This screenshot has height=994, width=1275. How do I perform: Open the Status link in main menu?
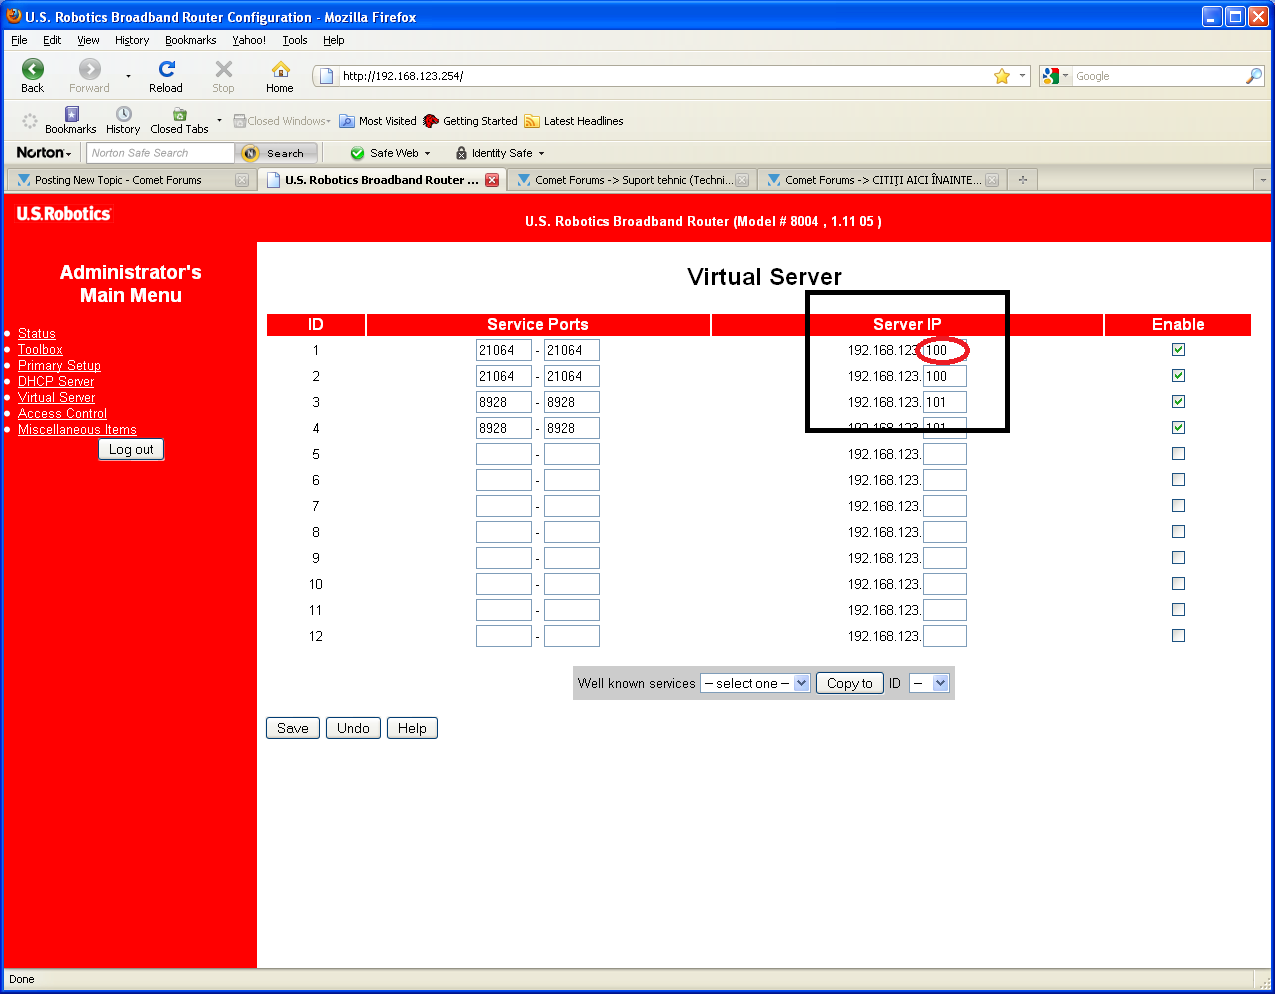pyautogui.click(x=37, y=333)
